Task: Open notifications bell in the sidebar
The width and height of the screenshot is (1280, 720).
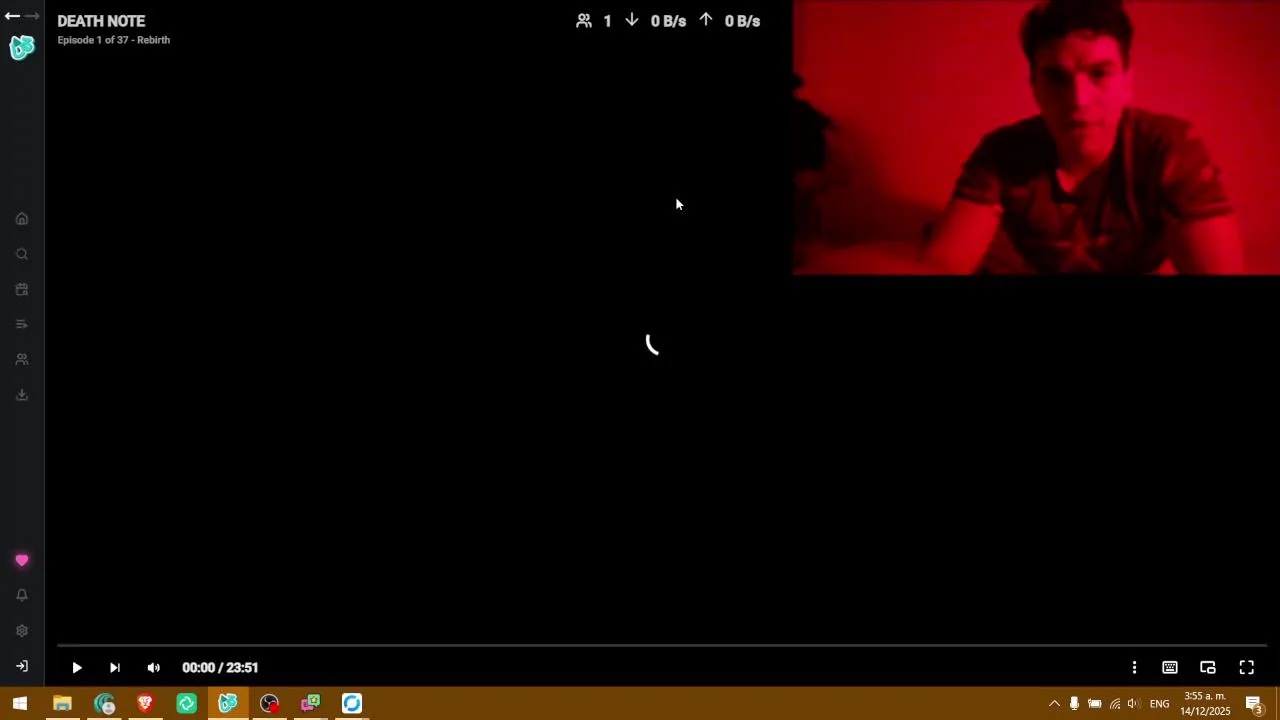Action: click(22, 595)
